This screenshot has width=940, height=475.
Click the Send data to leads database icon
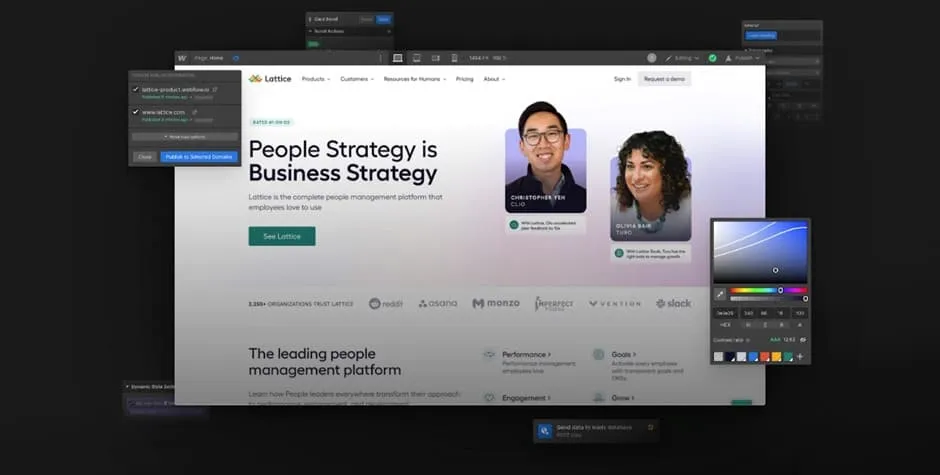tap(545, 431)
